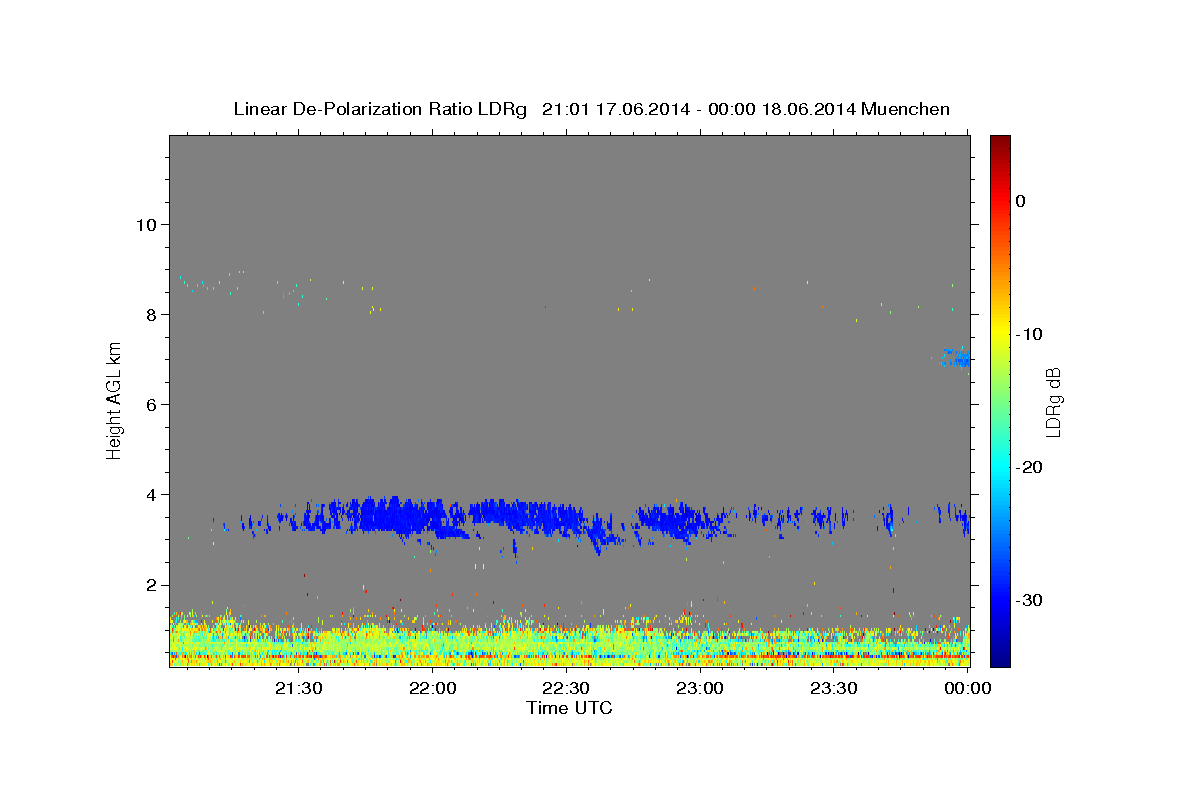Click the height tick label '8'
This screenshot has height=800, width=1200.
click(150, 315)
